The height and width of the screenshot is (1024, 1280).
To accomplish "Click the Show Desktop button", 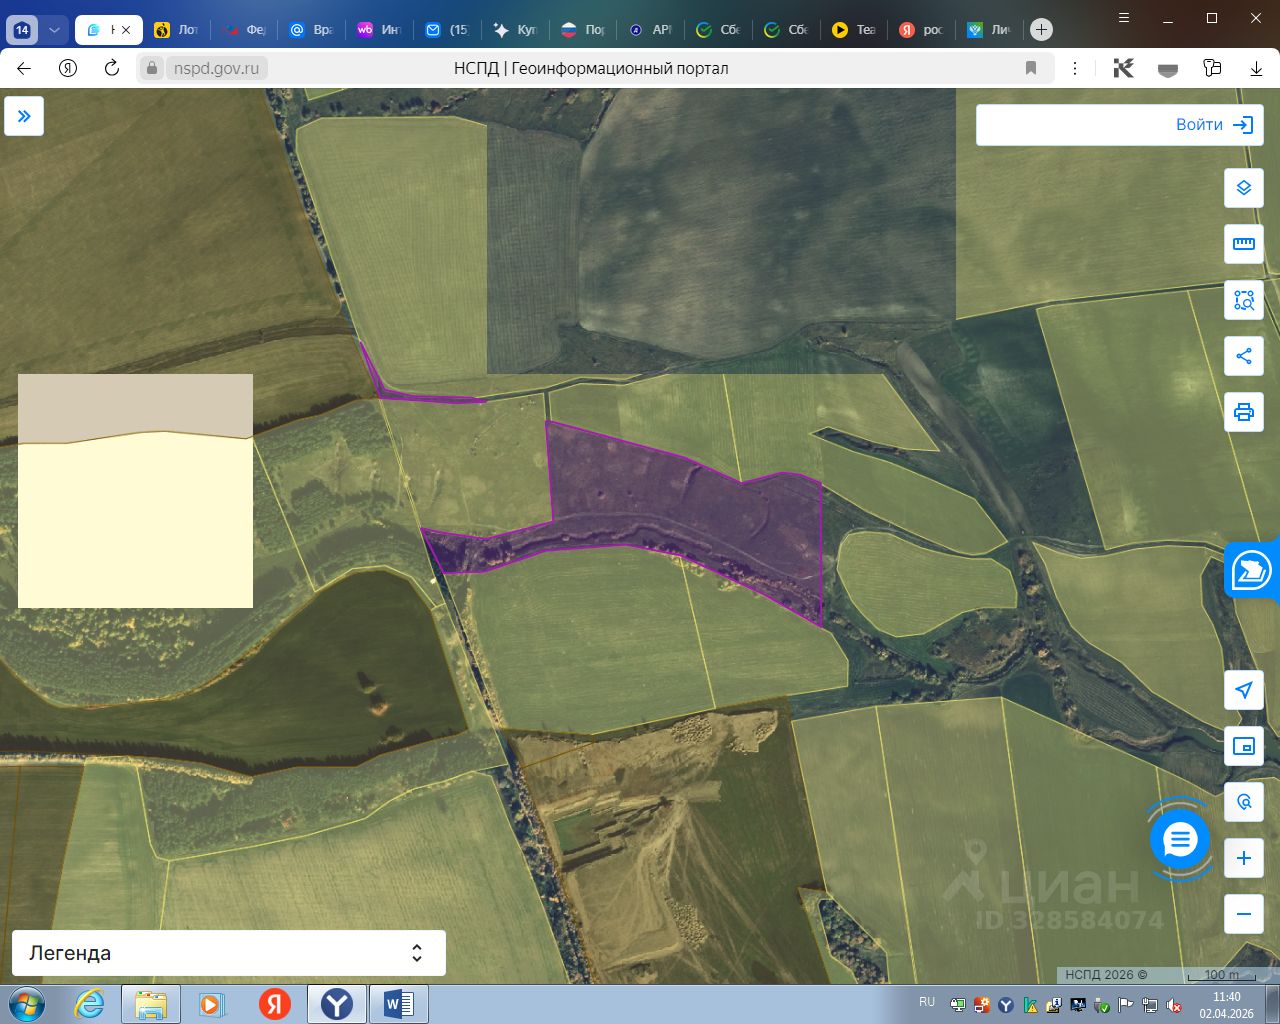I will click(1272, 1004).
